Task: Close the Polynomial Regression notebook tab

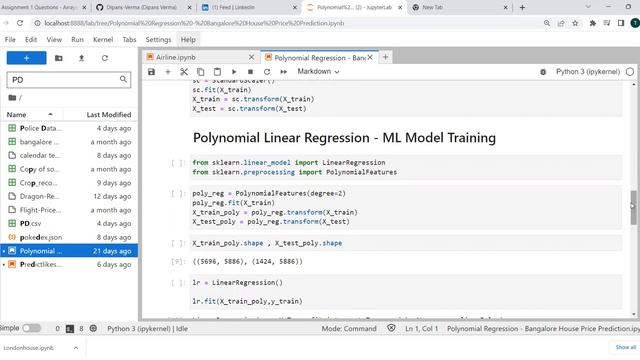Action: click(370, 58)
